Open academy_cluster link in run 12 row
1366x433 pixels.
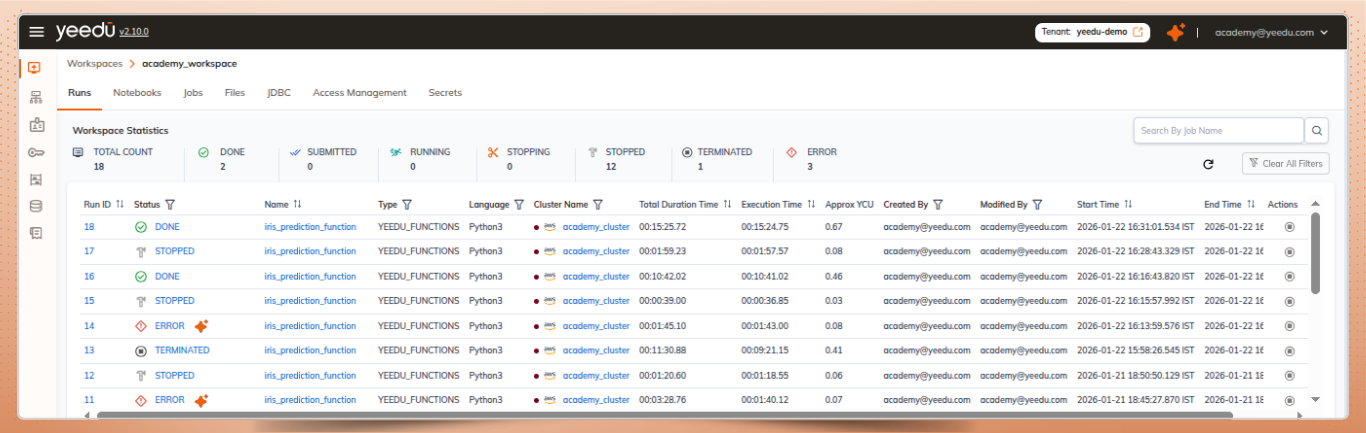[x=596, y=375]
